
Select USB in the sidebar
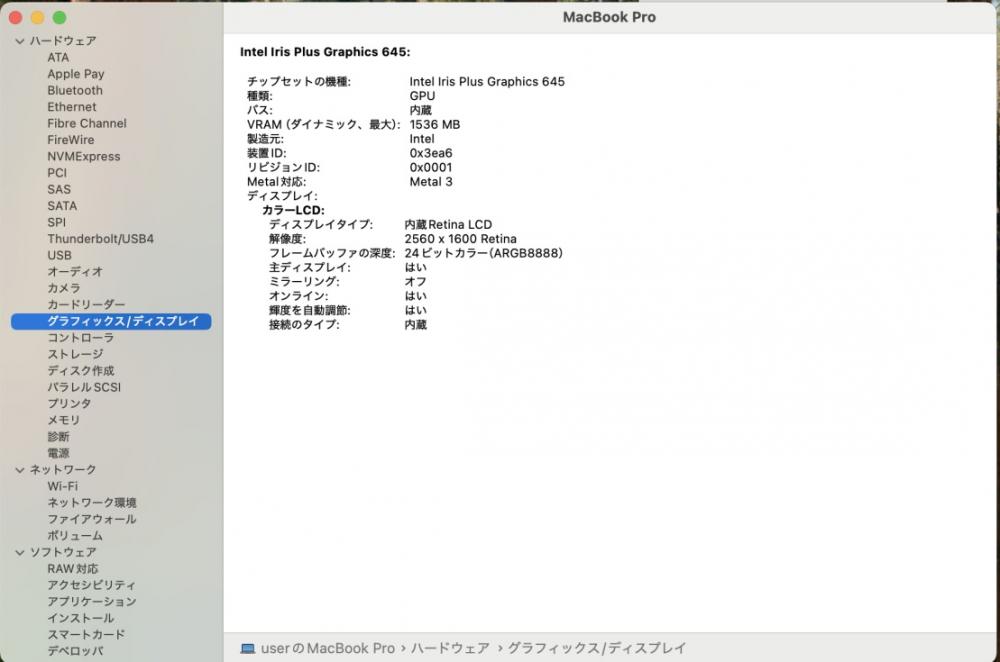[x=59, y=256]
